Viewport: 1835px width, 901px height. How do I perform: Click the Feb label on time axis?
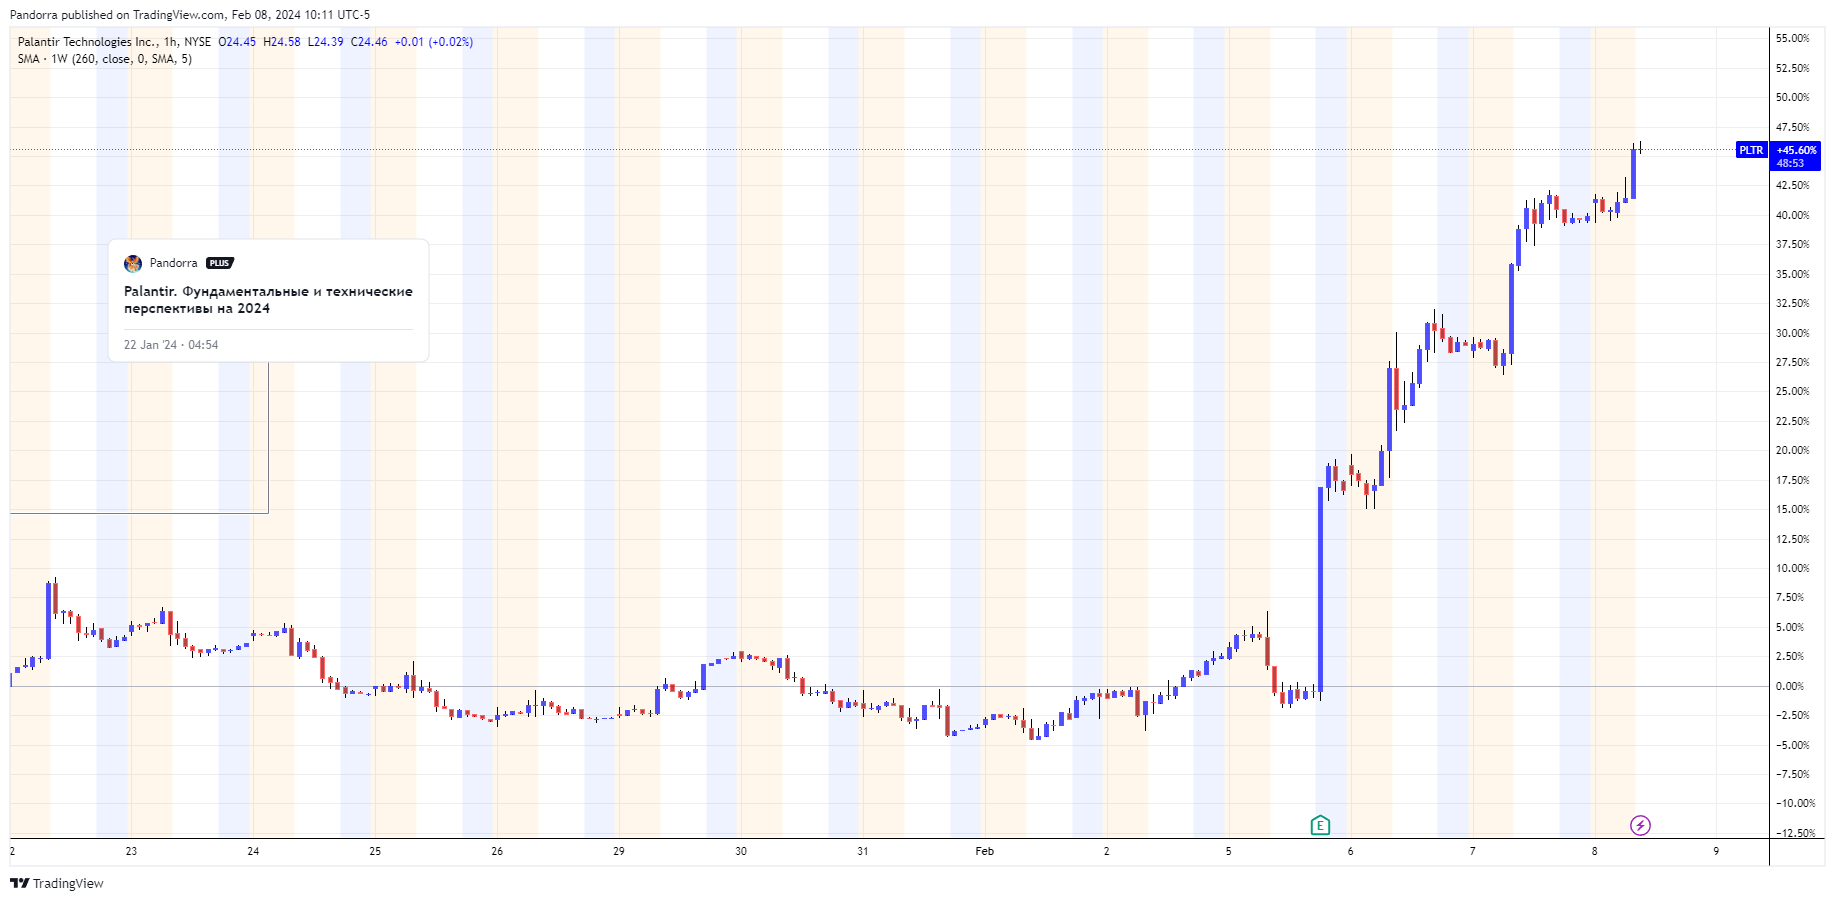[x=985, y=851]
